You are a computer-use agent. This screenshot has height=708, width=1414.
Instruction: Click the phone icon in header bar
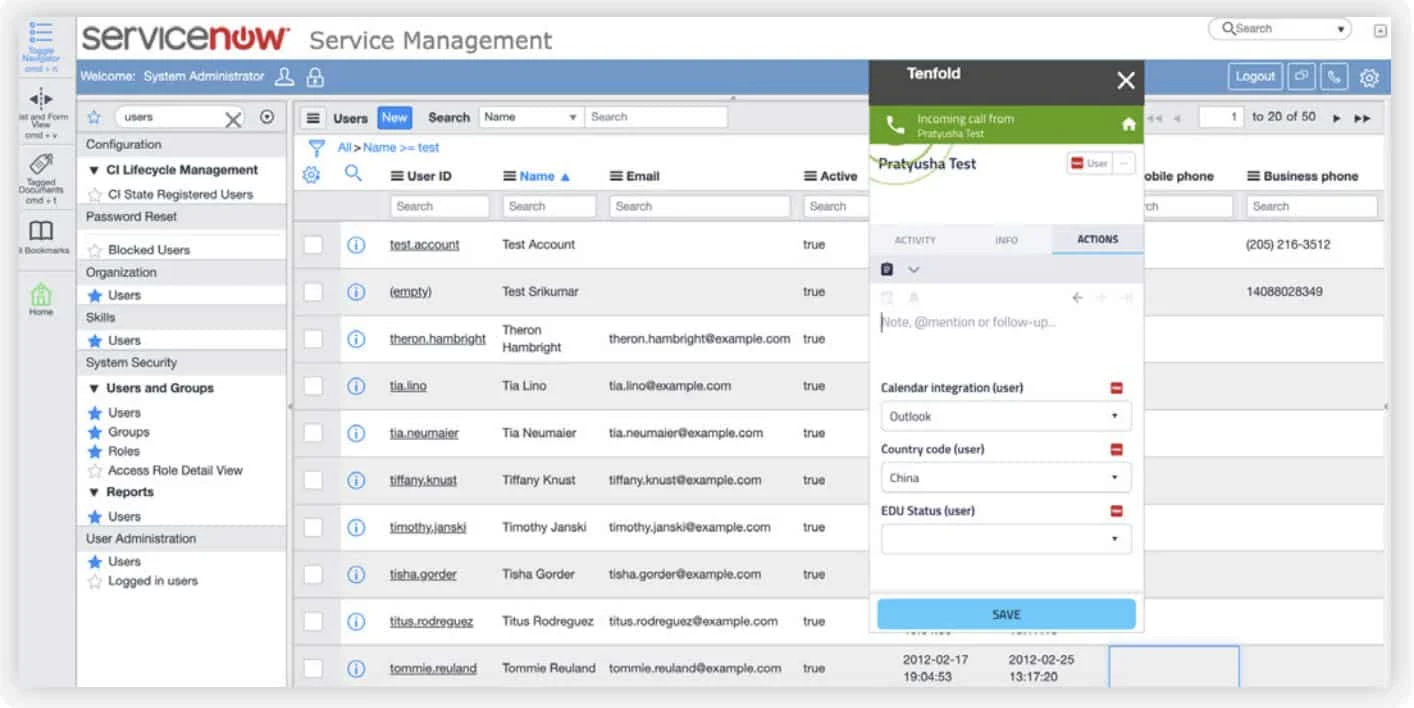tap(1334, 76)
